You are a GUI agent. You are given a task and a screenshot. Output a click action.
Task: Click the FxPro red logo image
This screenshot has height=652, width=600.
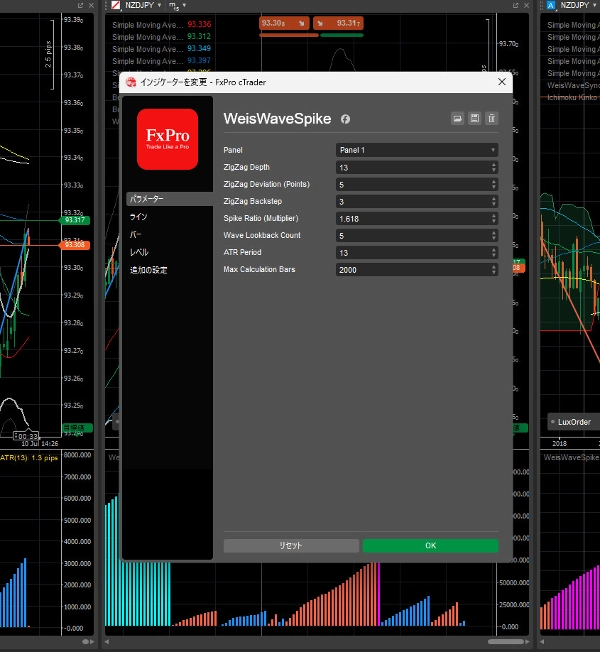pyautogui.click(x=168, y=139)
